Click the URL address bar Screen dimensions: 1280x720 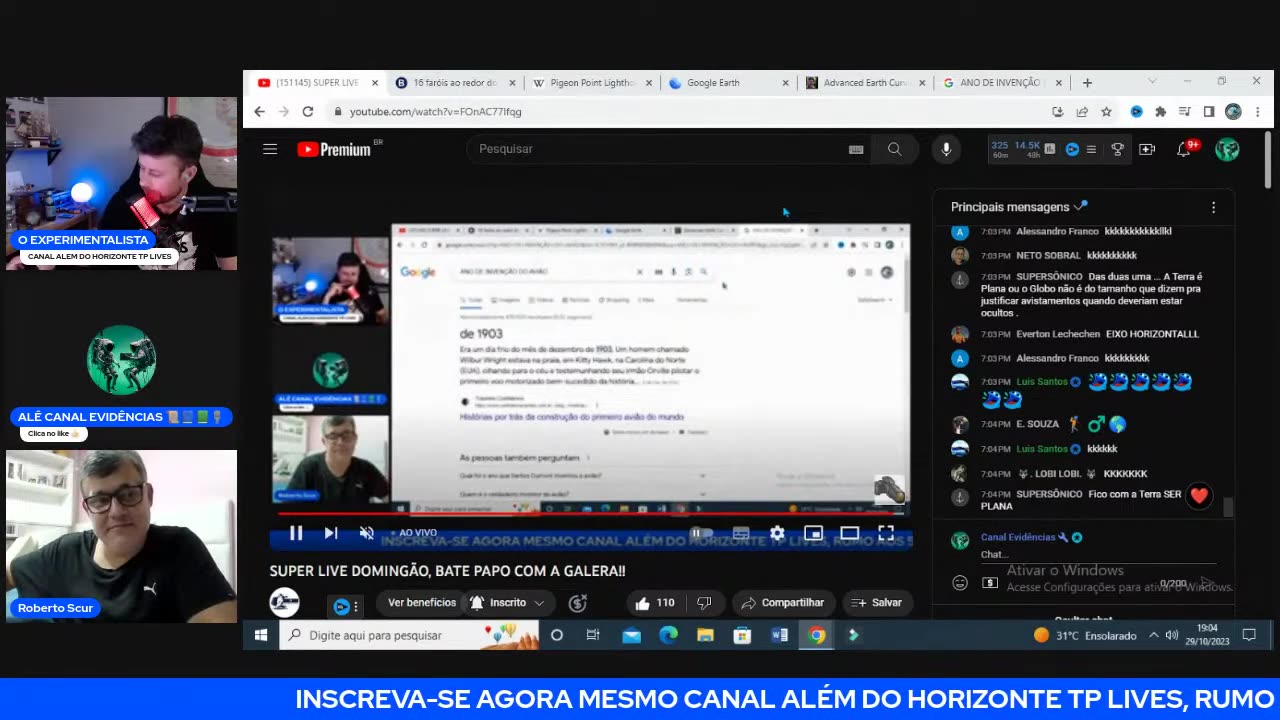tap(690, 112)
